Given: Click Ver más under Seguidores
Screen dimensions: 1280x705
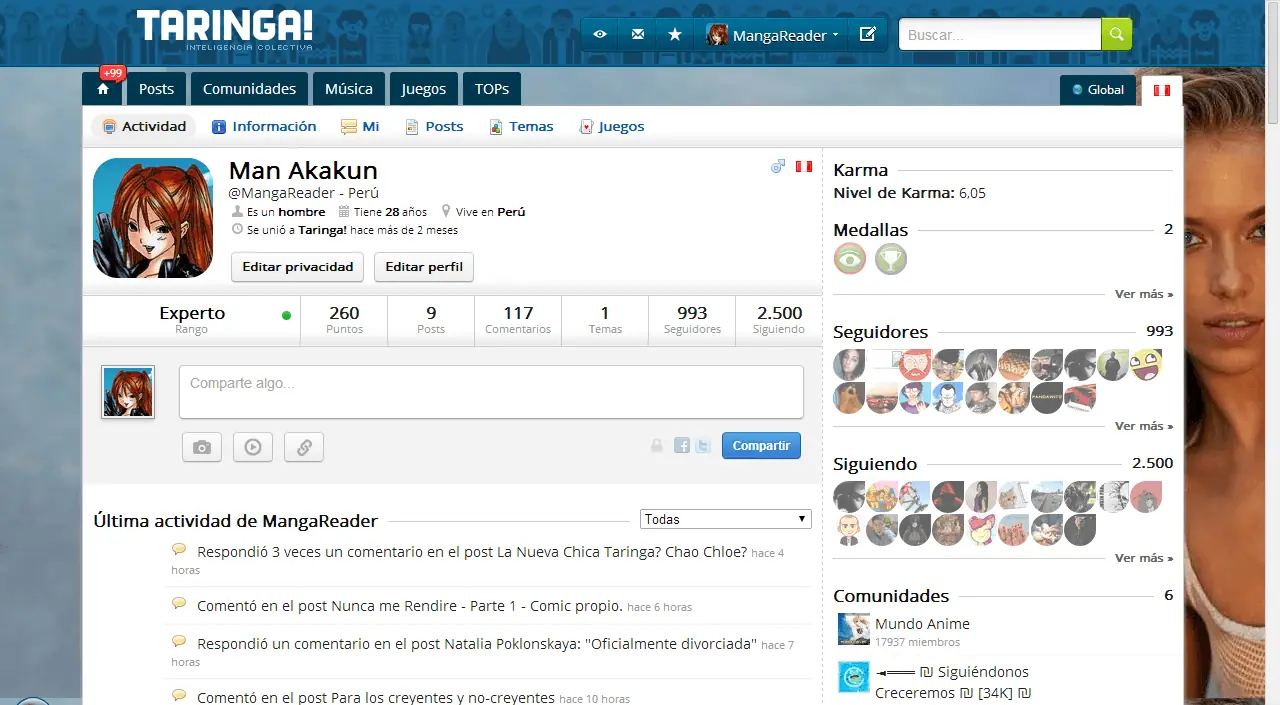Looking at the screenshot, I should [x=1144, y=426].
